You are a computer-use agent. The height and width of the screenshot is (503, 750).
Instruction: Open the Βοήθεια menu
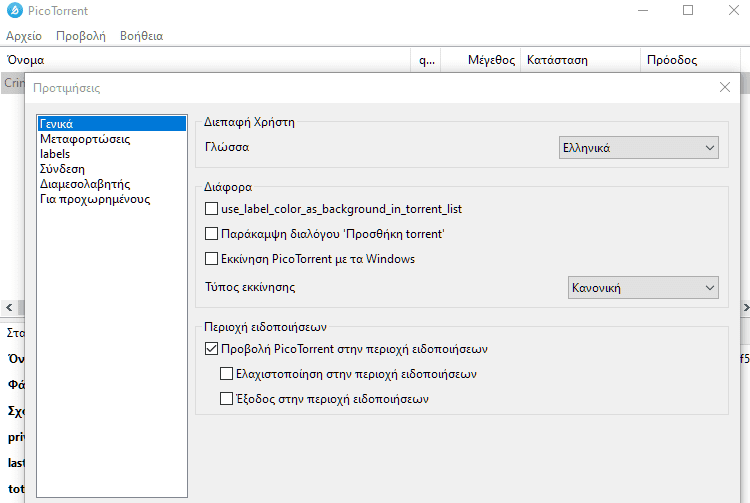(142, 36)
